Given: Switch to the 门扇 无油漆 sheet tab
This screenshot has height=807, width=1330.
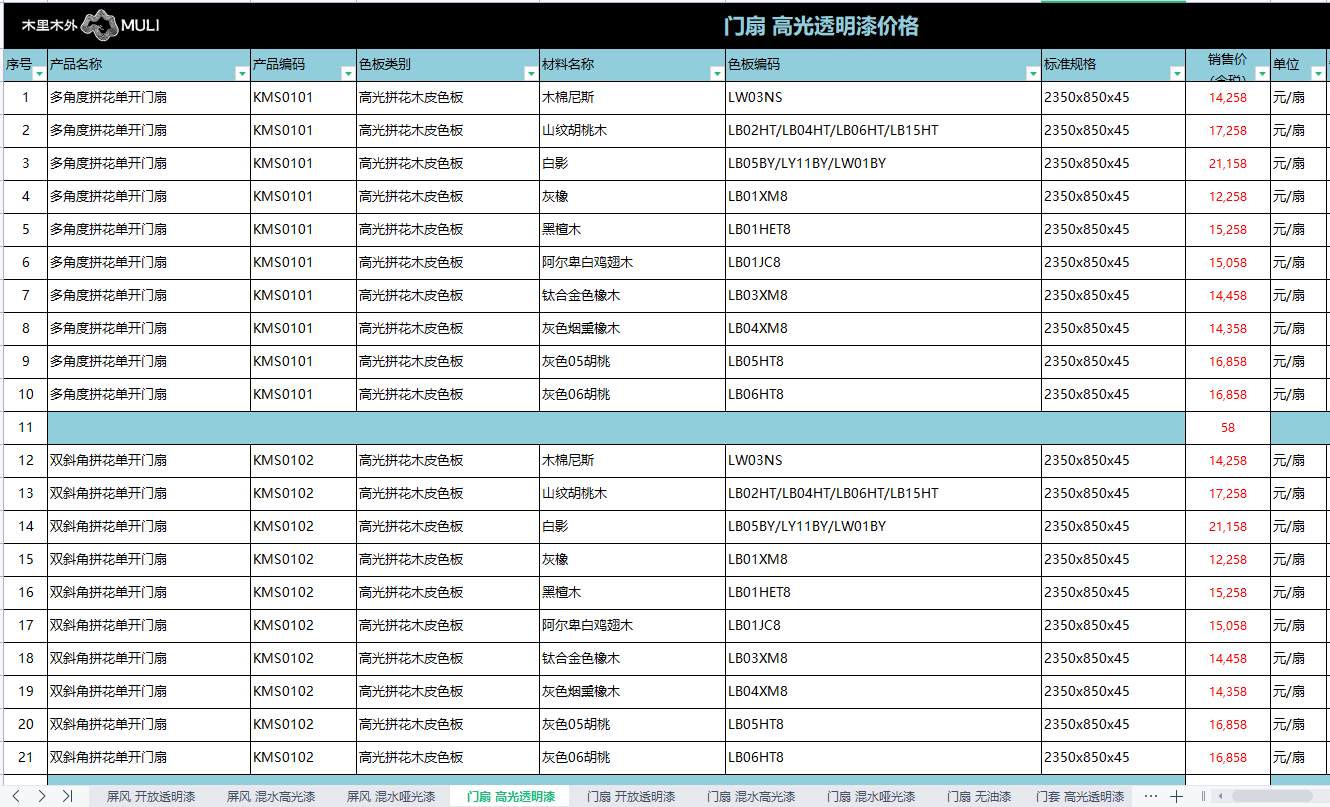Looking at the screenshot, I should click(979, 797).
